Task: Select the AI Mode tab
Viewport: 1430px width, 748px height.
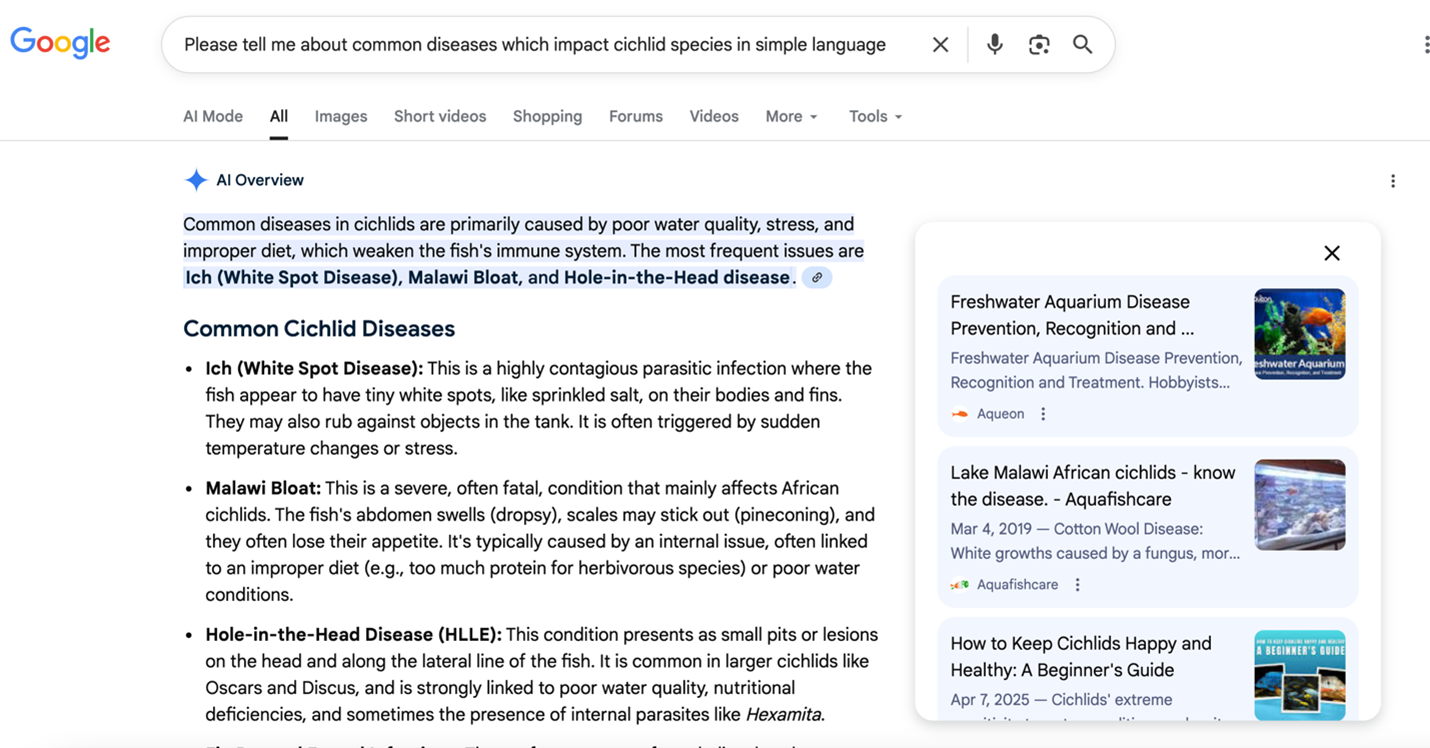Action: tap(212, 116)
